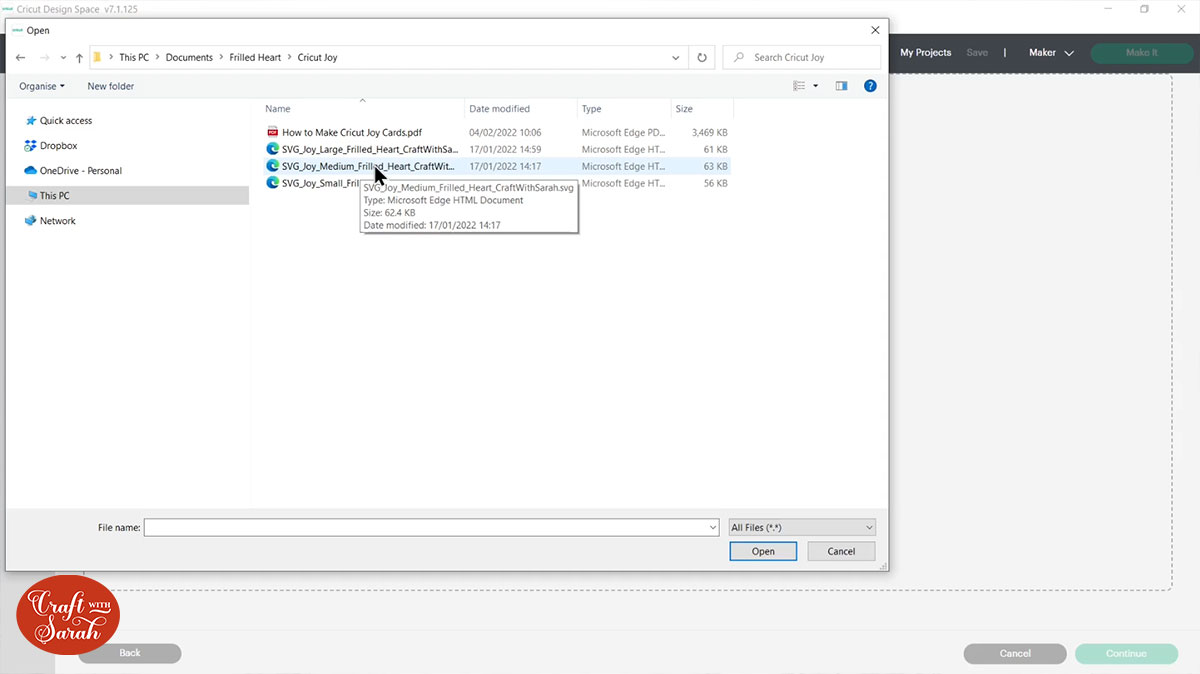Expand the Organise dropdown menu
This screenshot has width=1200, height=674.
point(42,86)
